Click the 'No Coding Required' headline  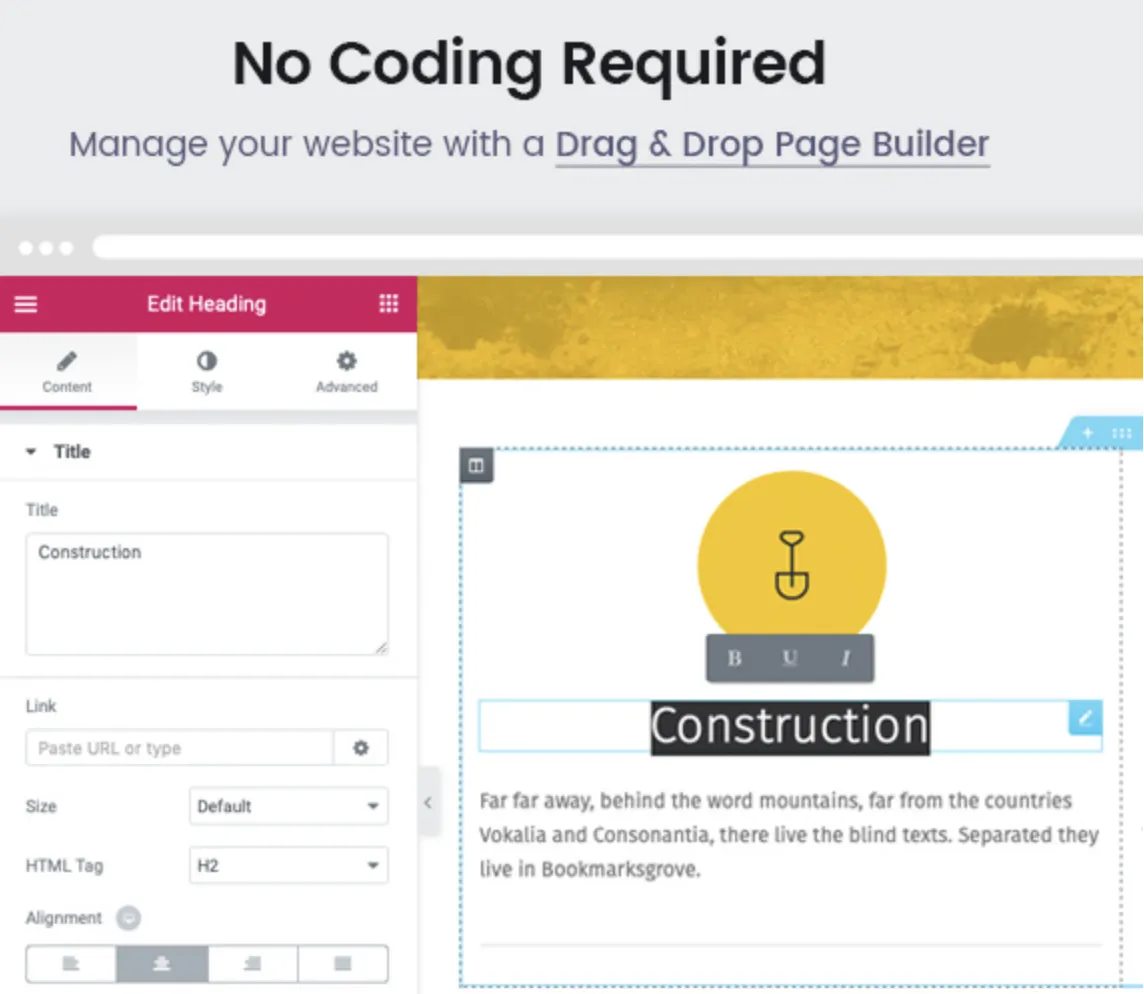[529, 64]
